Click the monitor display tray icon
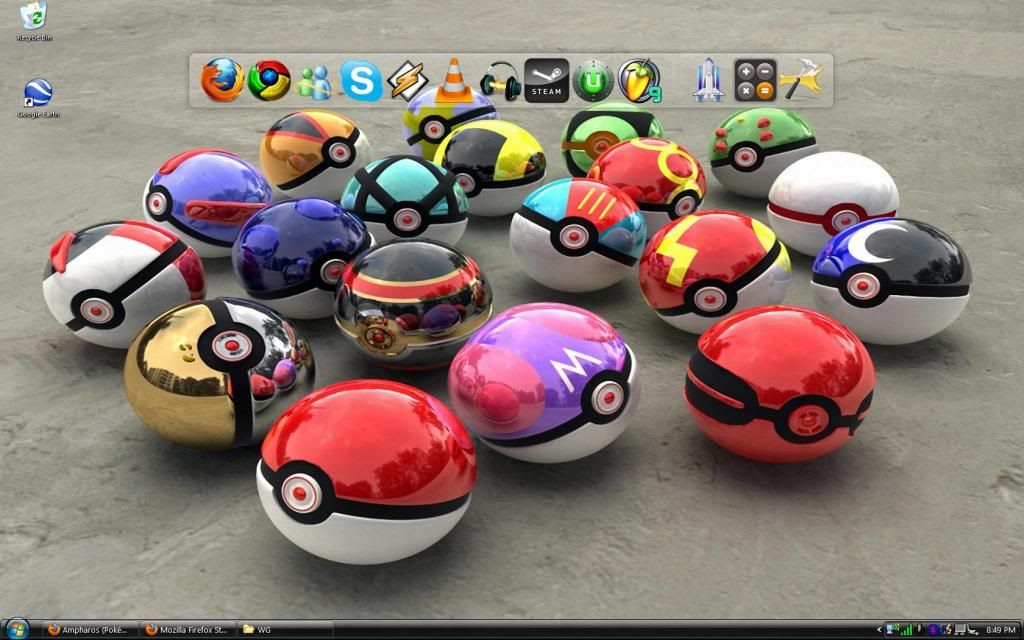The width and height of the screenshot is (1024, 640). click(x=960, y=630)
